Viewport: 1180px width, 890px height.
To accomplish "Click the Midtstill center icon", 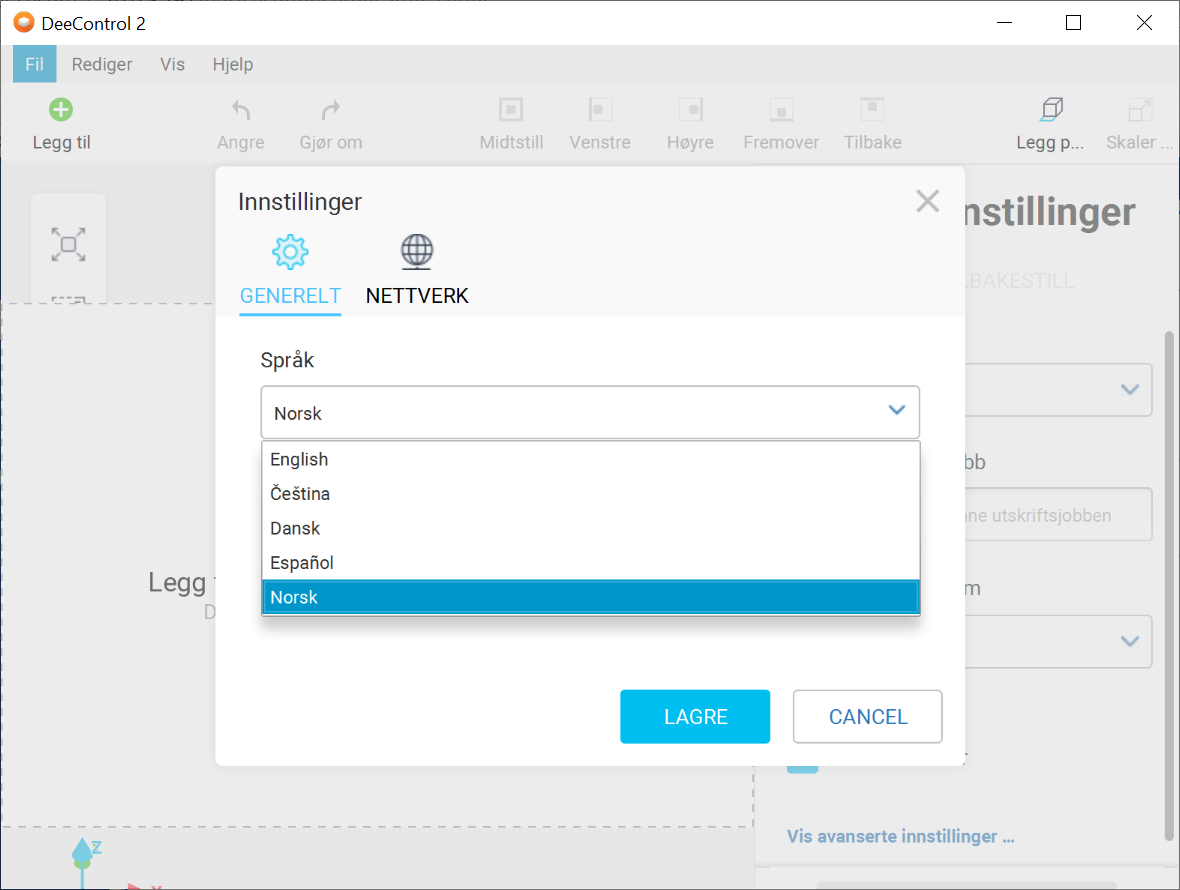I will pos(511,110).
